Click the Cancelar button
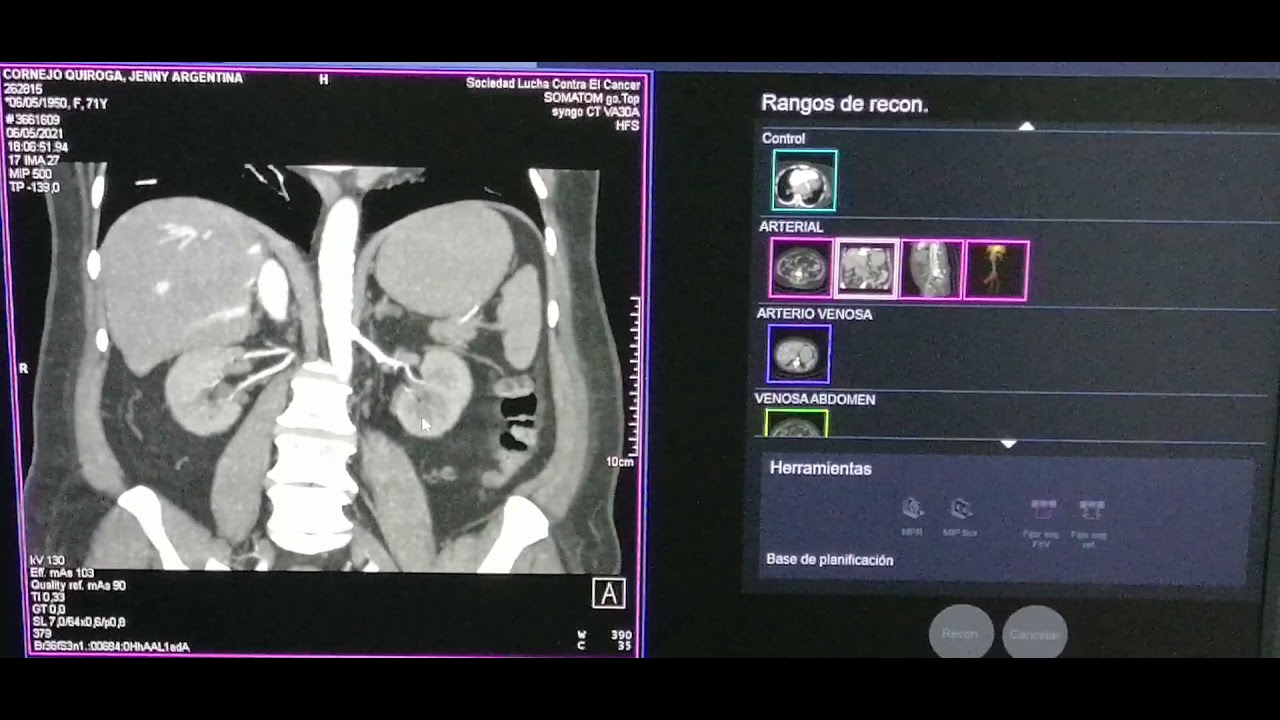The height and width of the screenshot is (720, 1280). tap(1035, 634)
